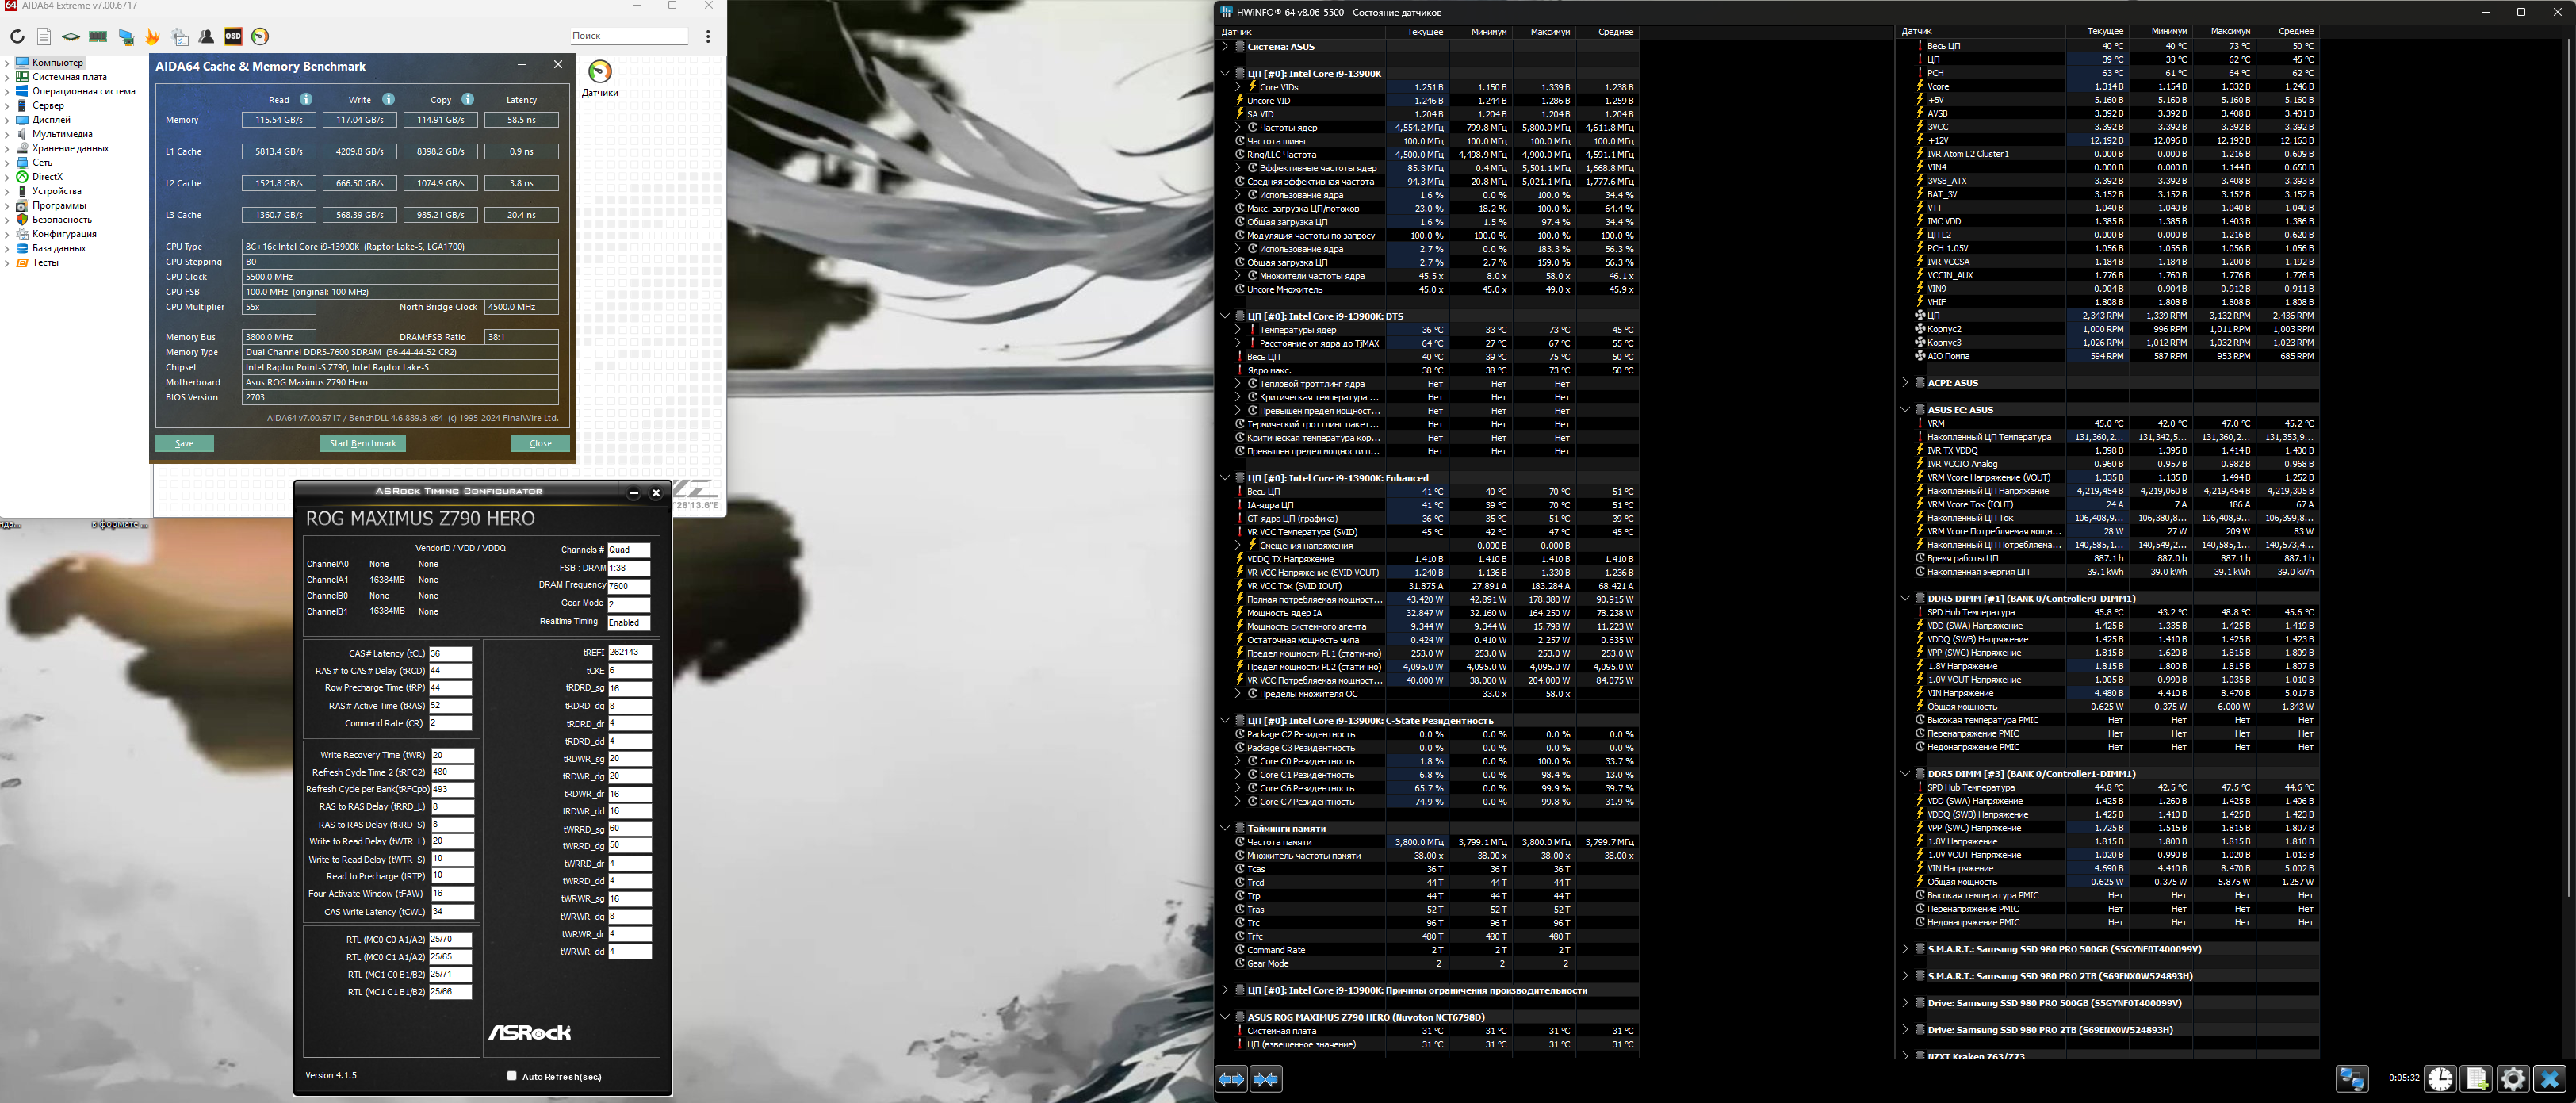Click the Поиск search field

pyautogui.click(x=628, y=36)
